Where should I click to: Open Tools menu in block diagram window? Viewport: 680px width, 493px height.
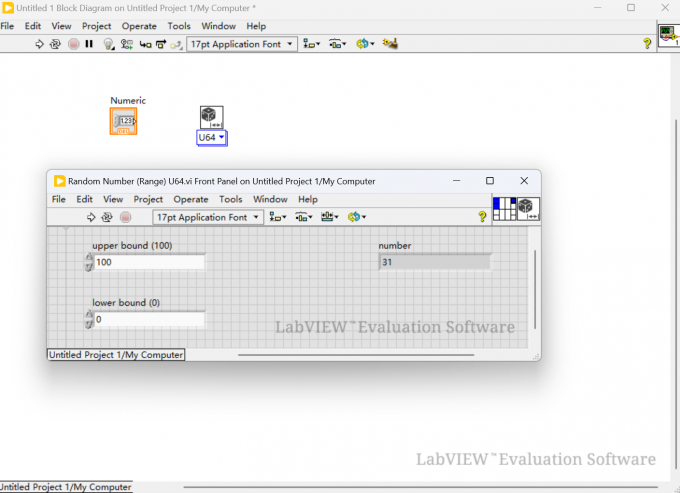[179, 26]
